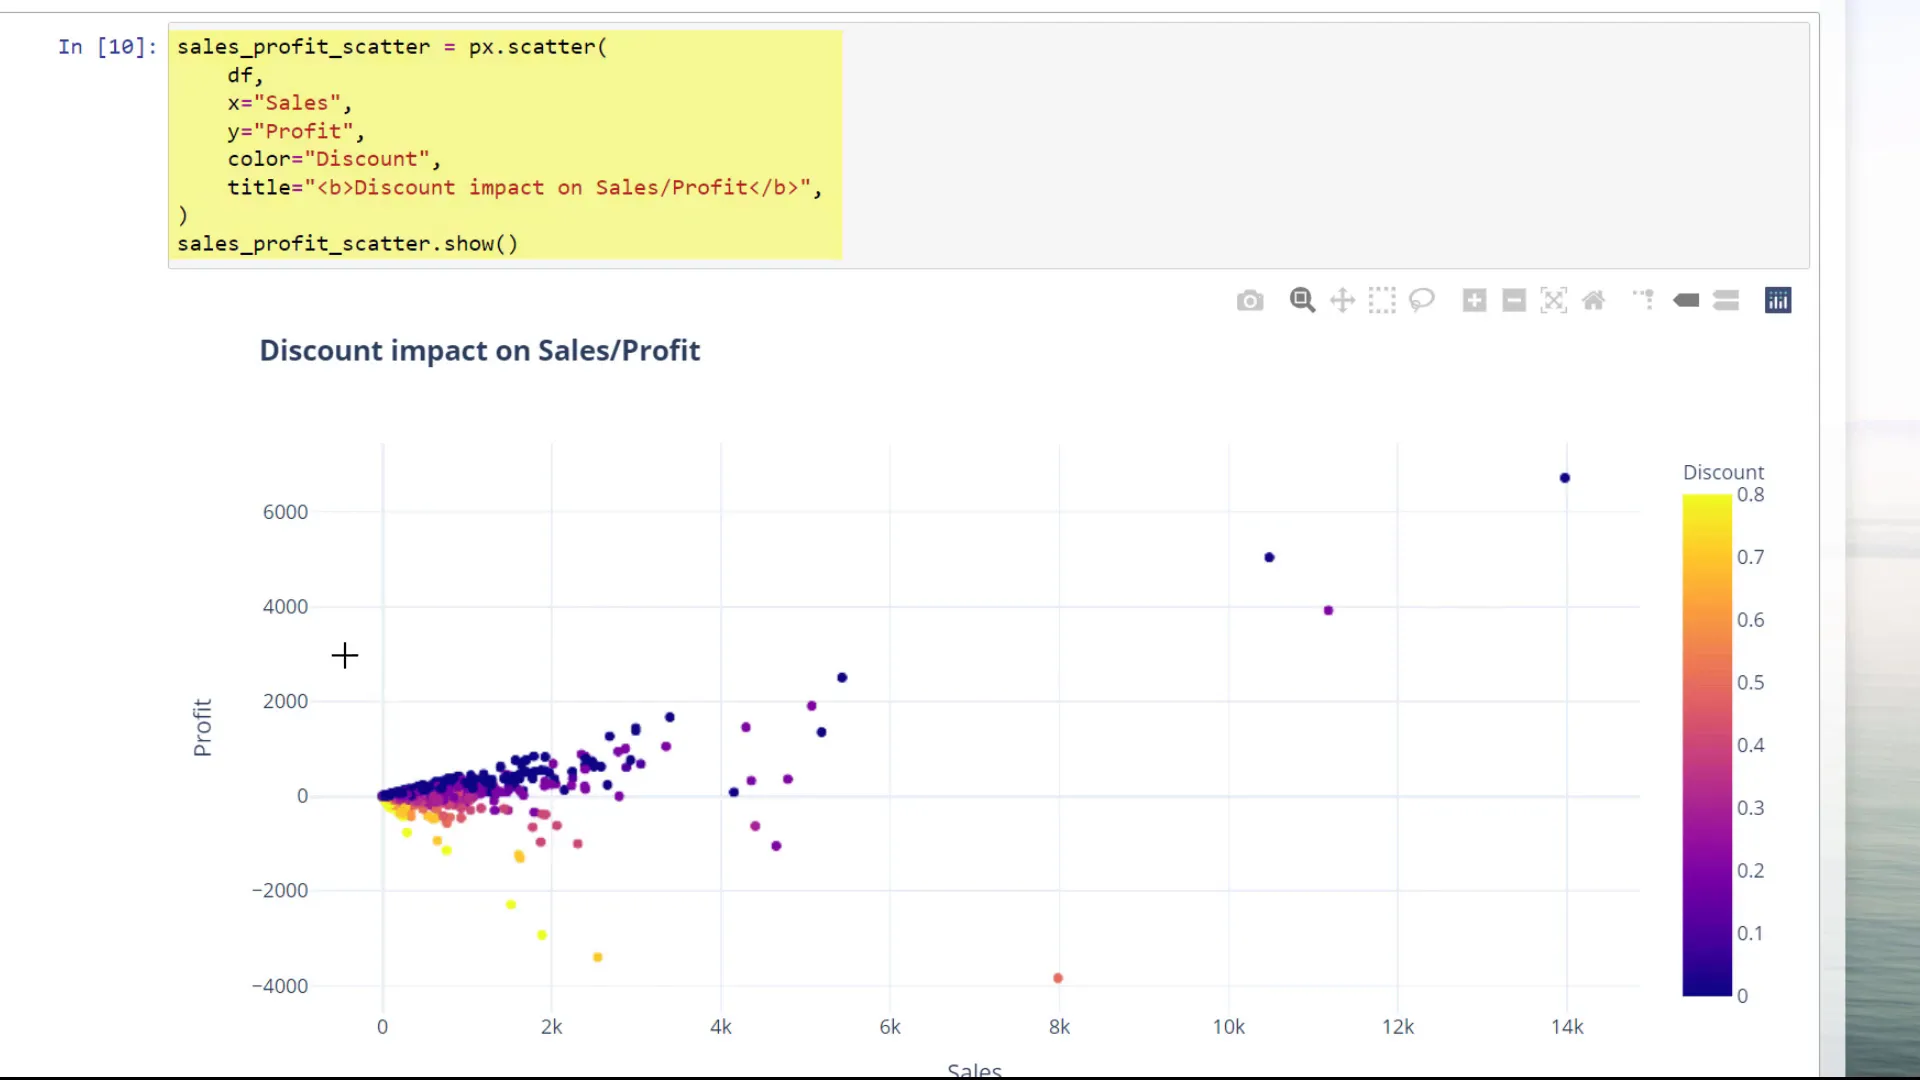Select the Zoom tool in the chart modebar

1301,300
